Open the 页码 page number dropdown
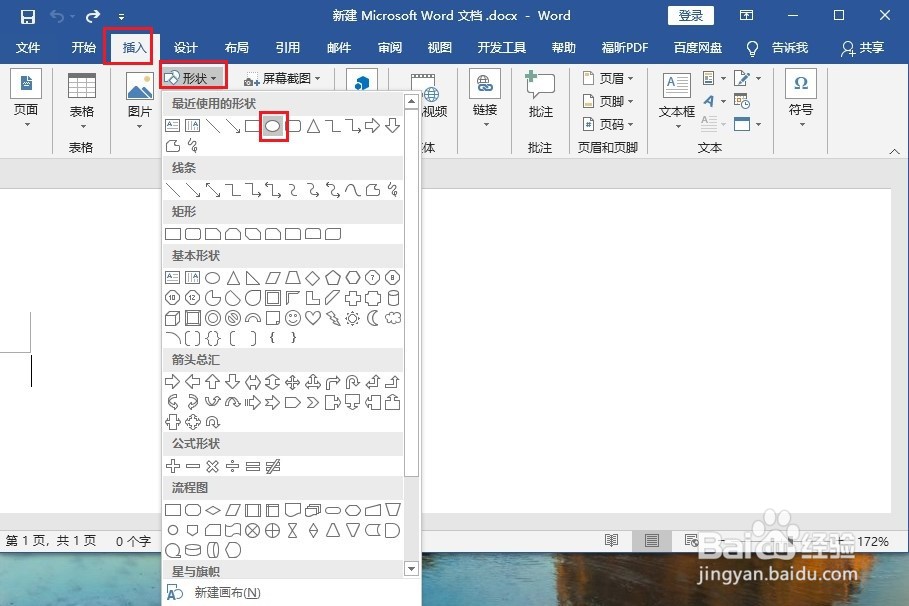 pos(607,124)
